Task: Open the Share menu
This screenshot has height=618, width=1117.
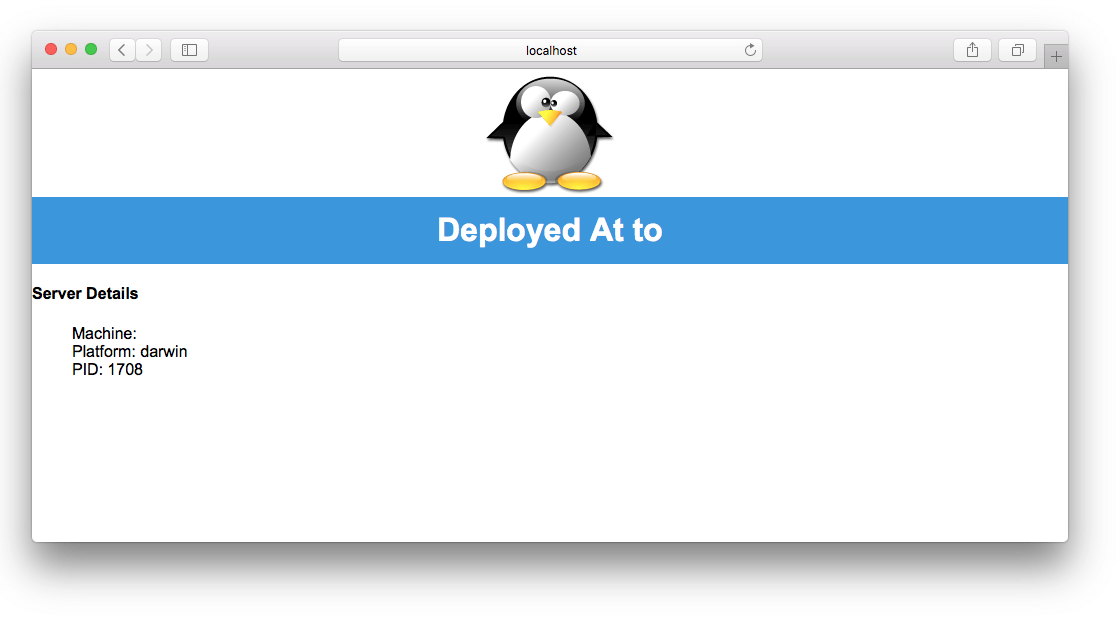Action: 972,50
